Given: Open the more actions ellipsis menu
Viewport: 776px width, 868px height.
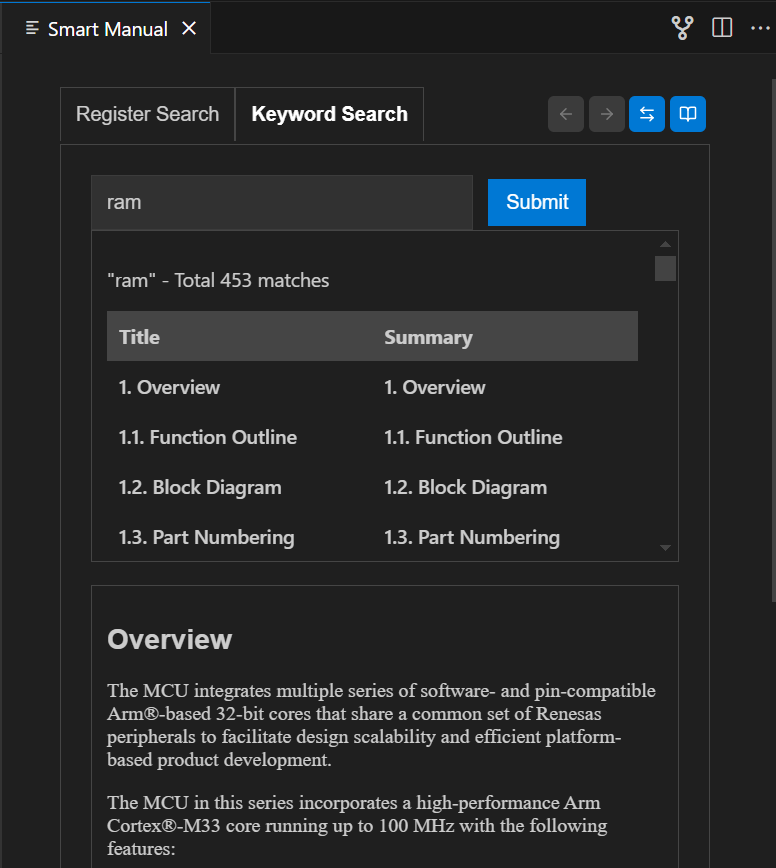Looking at the screenshot, I should [x=760, y=27].
